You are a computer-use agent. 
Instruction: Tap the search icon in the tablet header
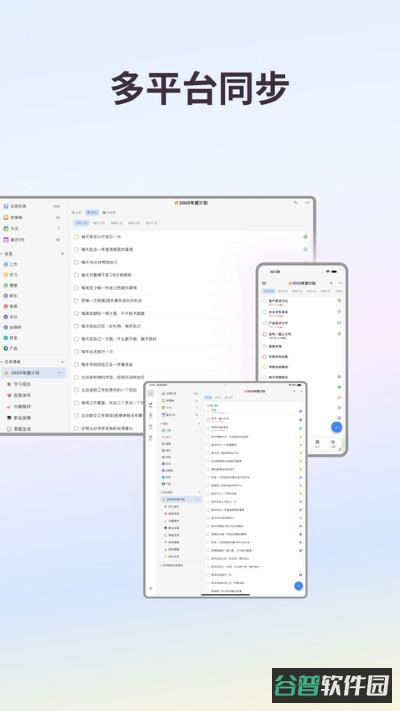294,391
